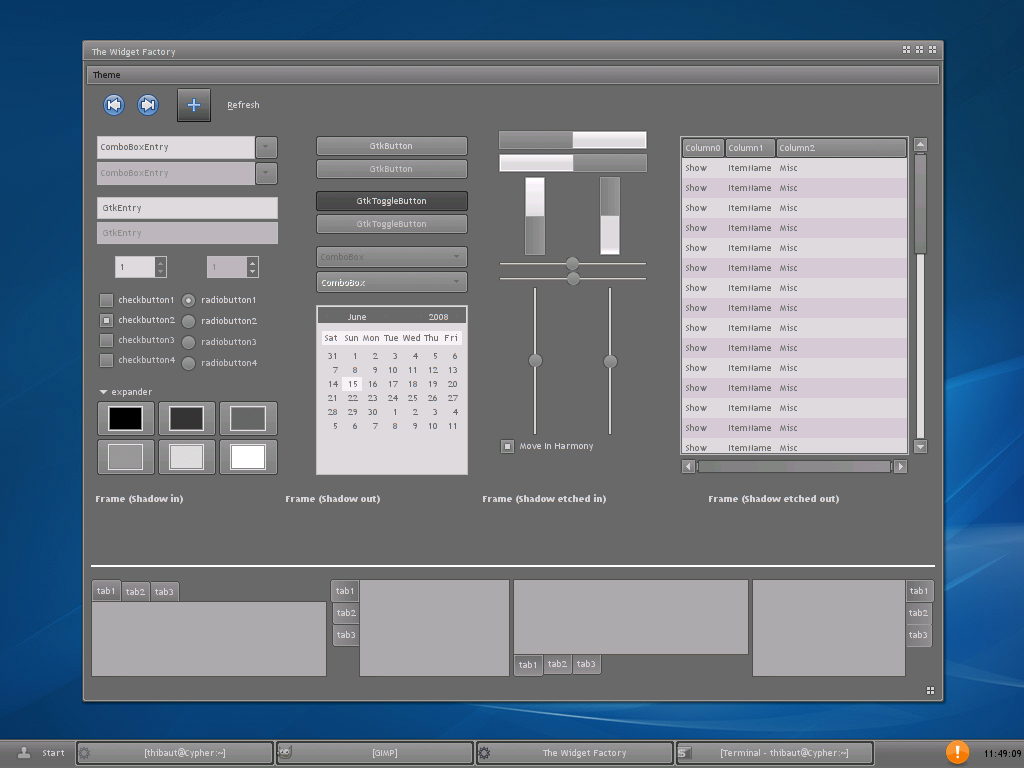
Task: Click the list scroll up arrow
Action: 920,144
